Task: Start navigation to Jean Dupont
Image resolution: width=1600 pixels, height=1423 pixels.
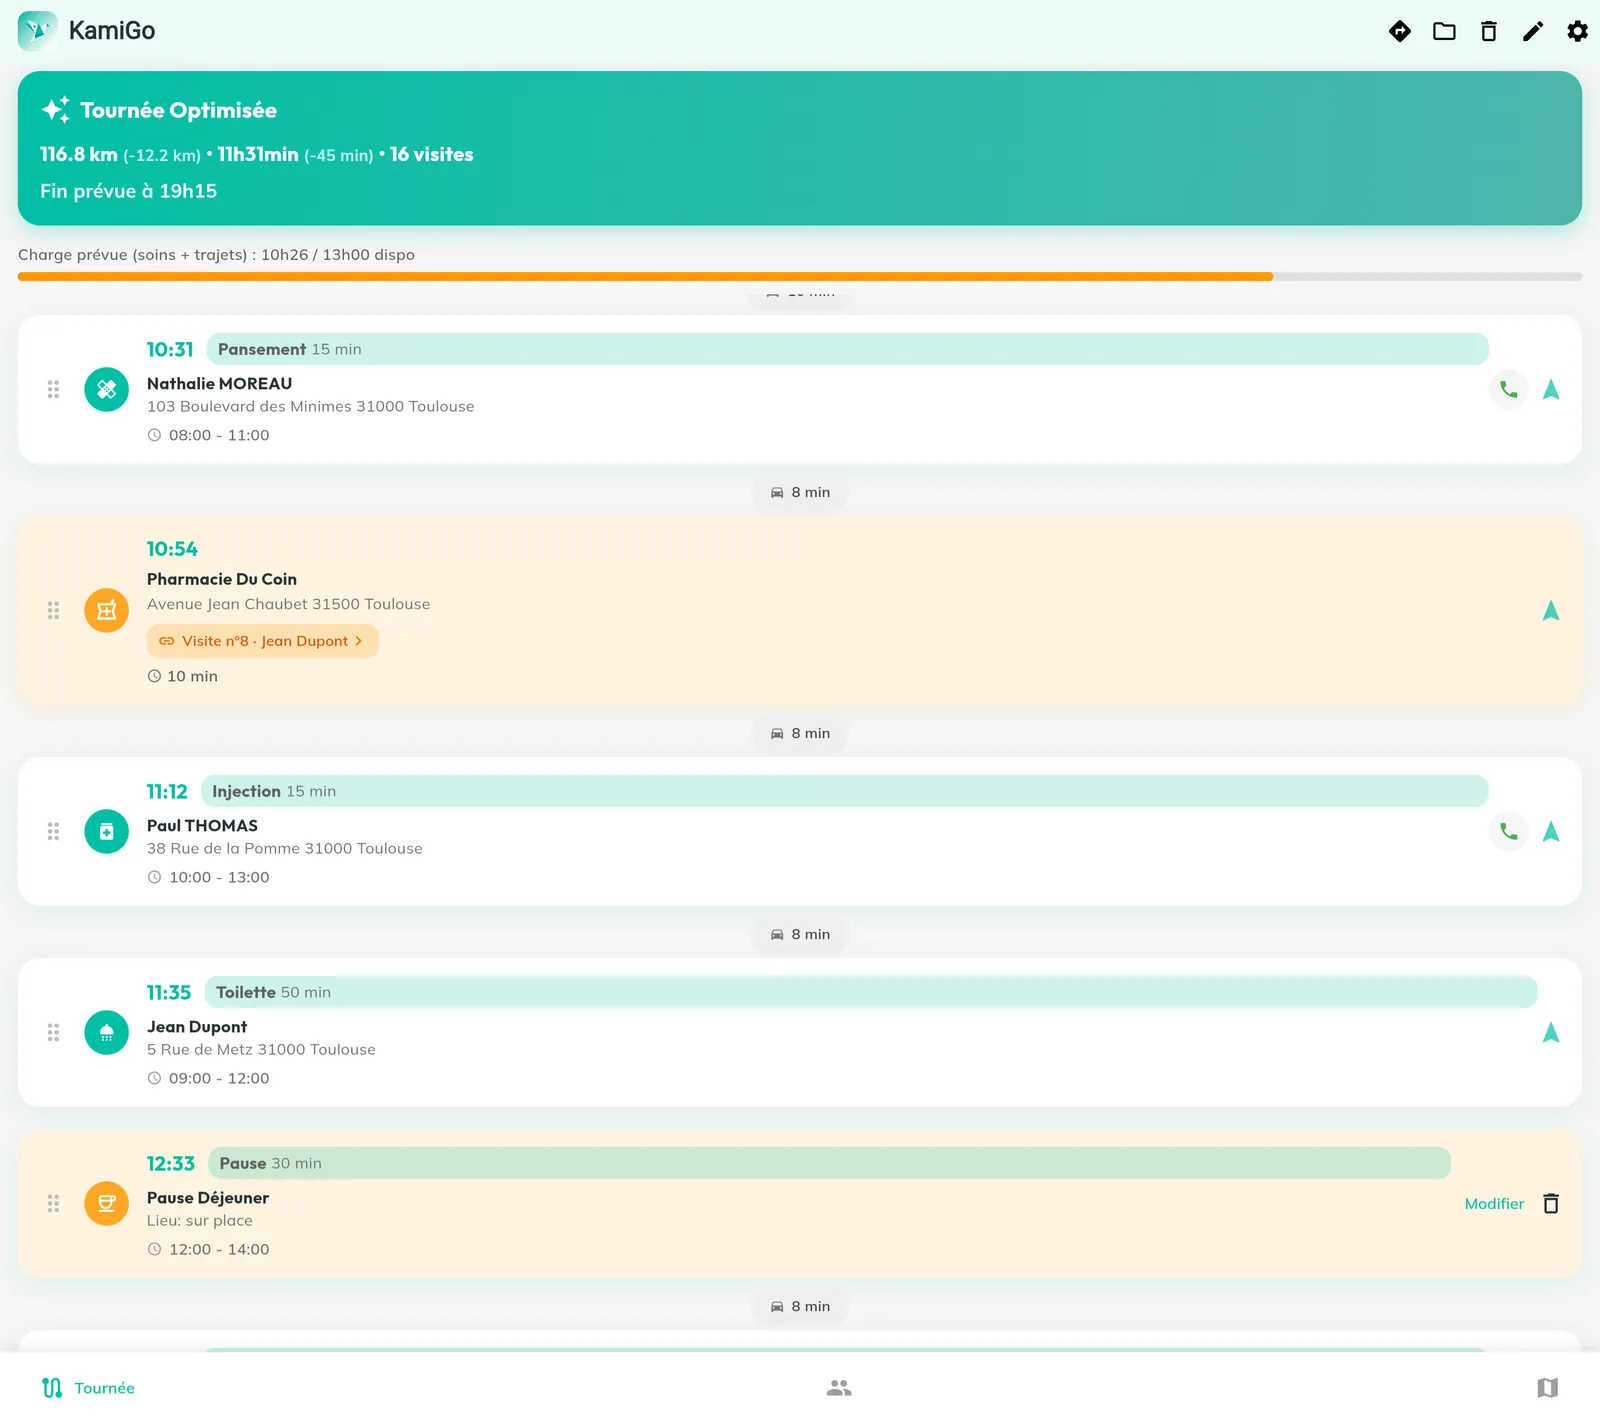Action: tap(1551, 1033)
